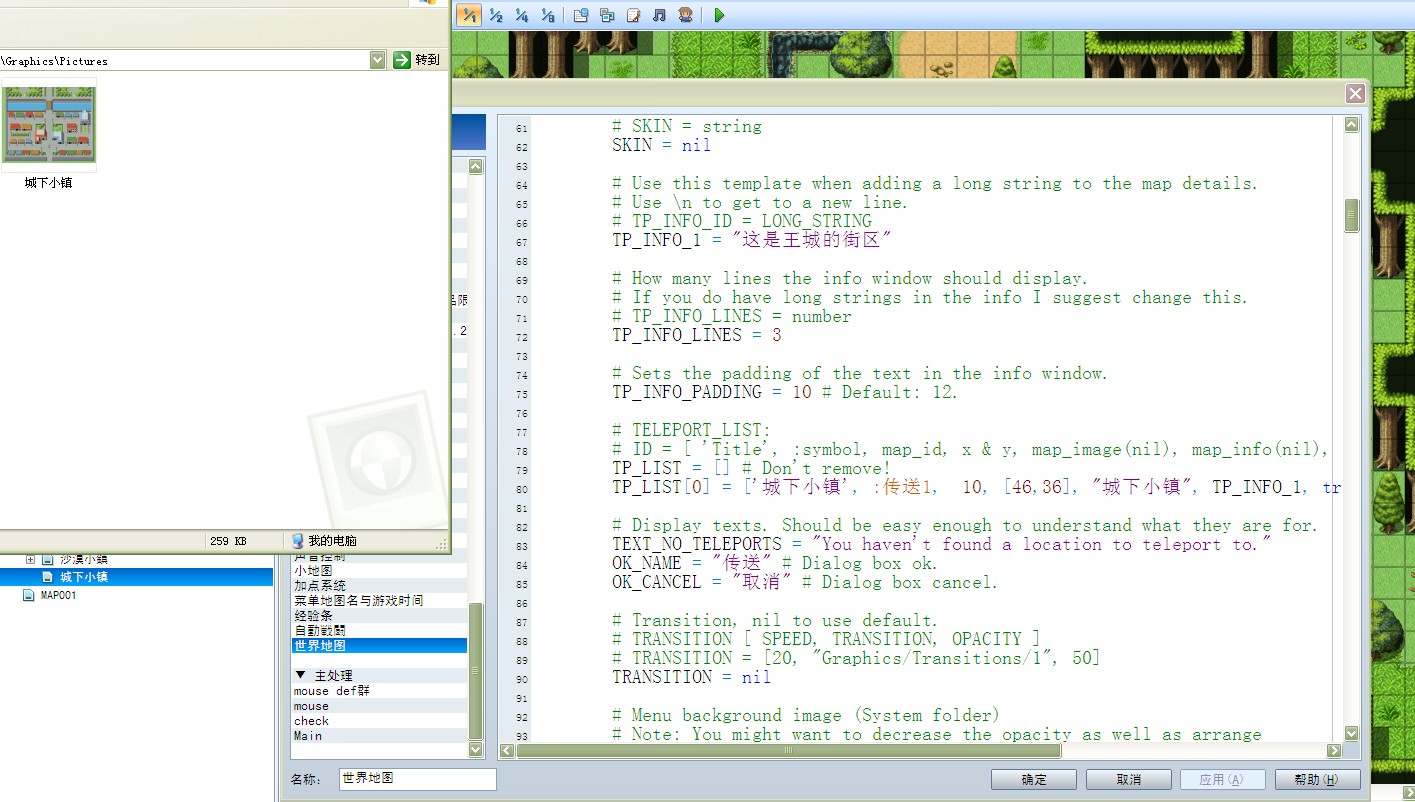Screen dimensions: 1415x802
Task: Open the 城下小镇 picture thumbnail
Action: [49, 125]
